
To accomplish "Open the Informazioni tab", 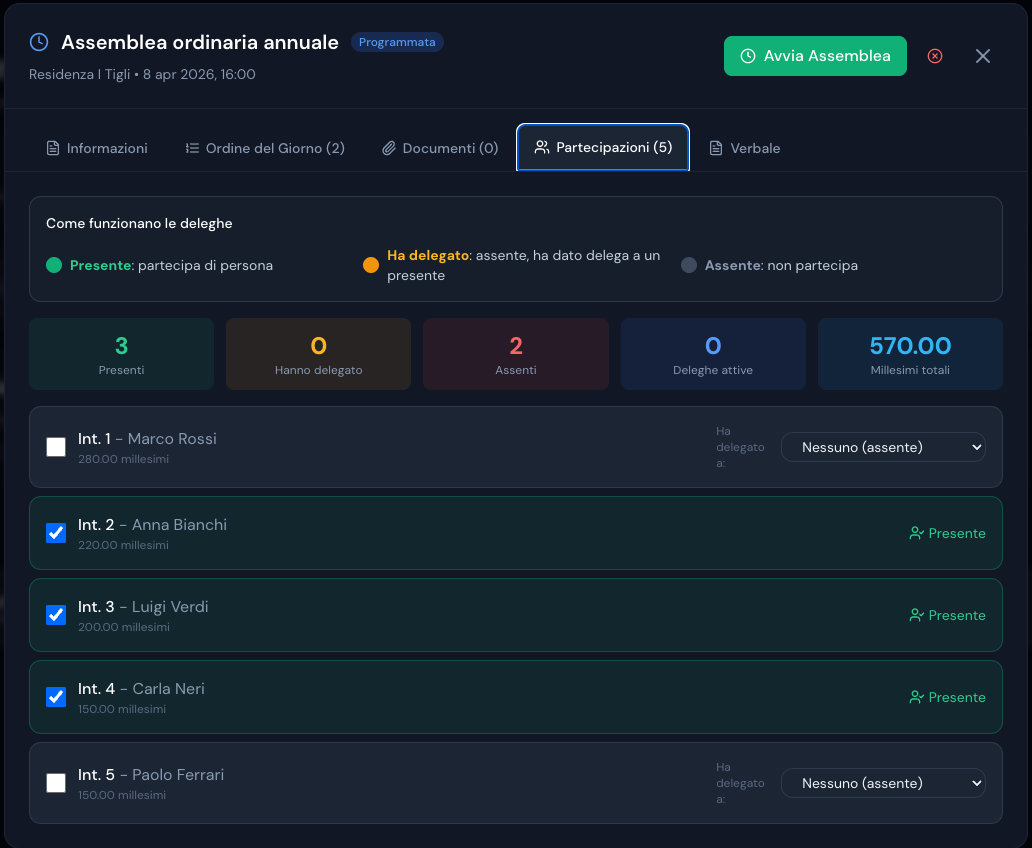I will tap(97, 148).
